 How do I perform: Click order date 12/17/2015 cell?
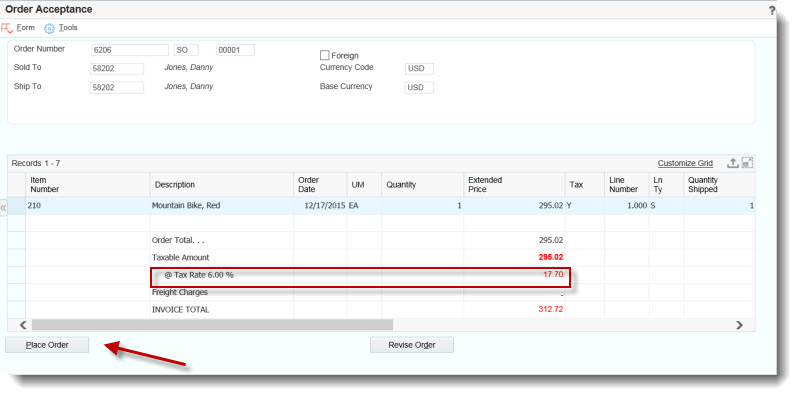[x=320, y=206]
